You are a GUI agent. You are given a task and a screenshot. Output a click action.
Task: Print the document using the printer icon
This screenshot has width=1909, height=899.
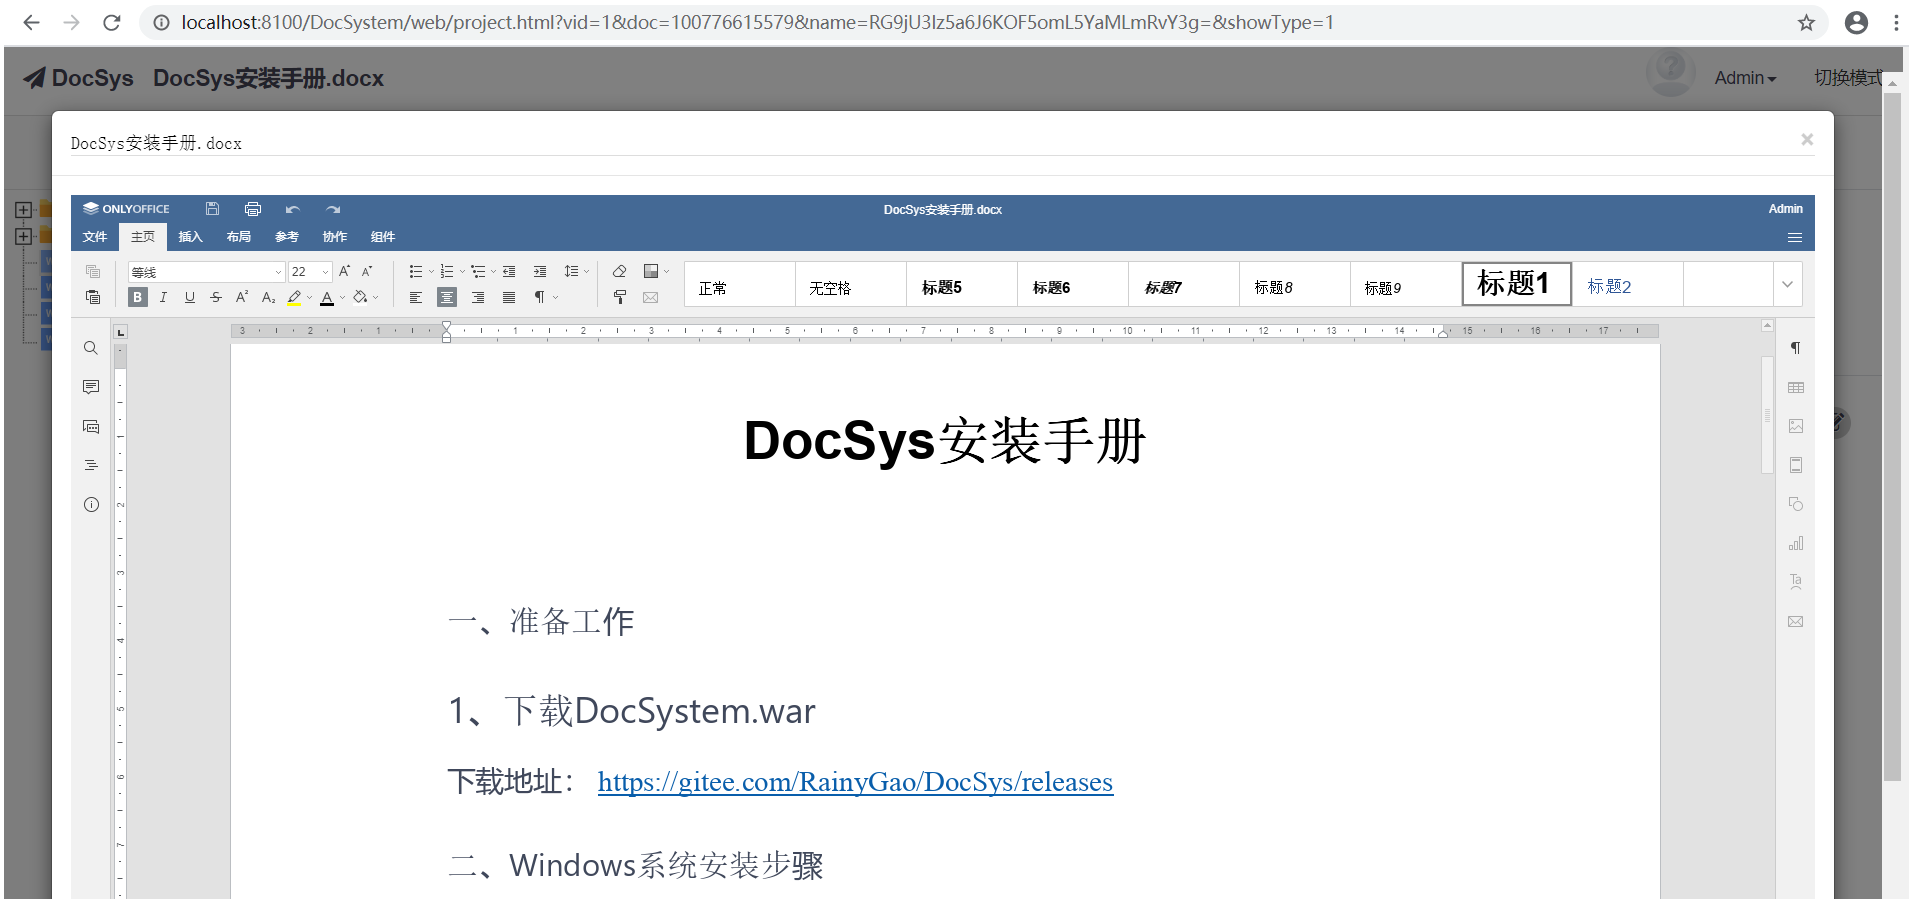[x=253, y=209]
